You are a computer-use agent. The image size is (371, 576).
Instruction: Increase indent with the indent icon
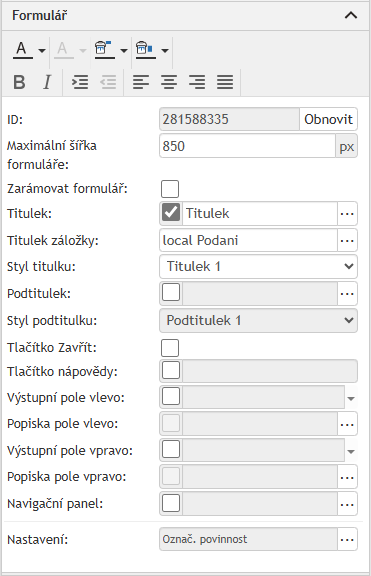pos(80,82)
